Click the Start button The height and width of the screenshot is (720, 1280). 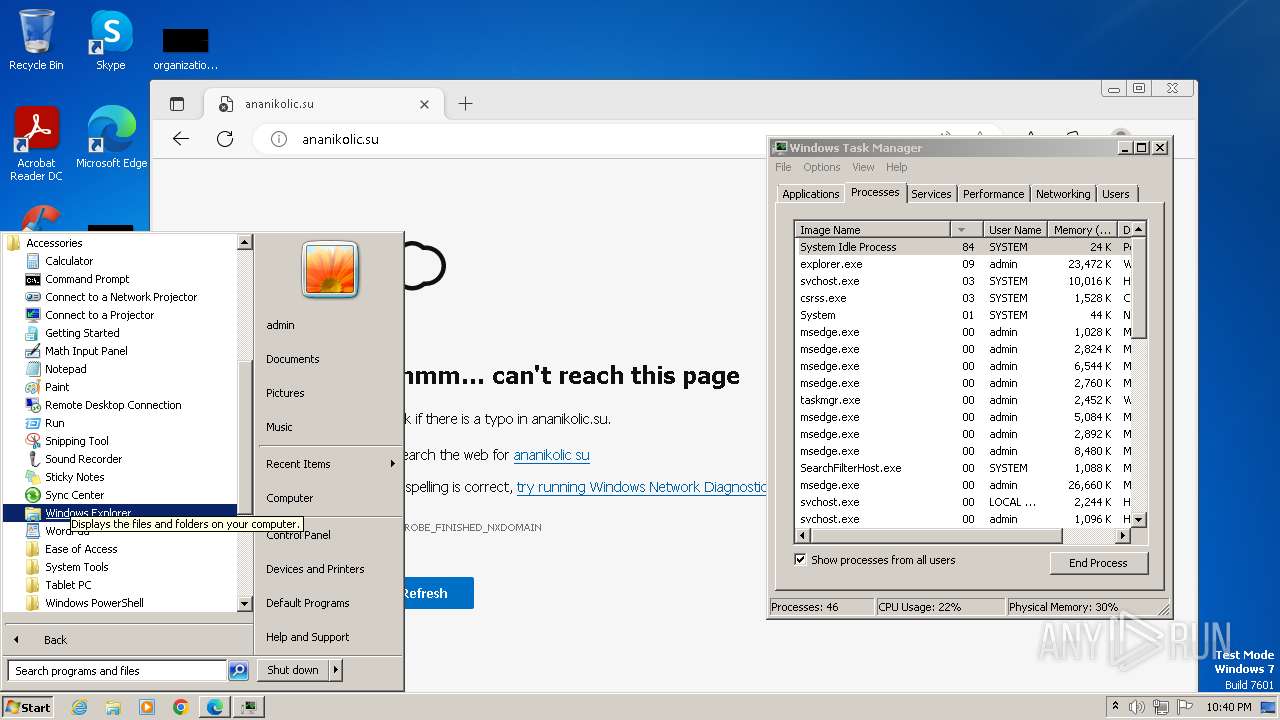click(28, 707)
